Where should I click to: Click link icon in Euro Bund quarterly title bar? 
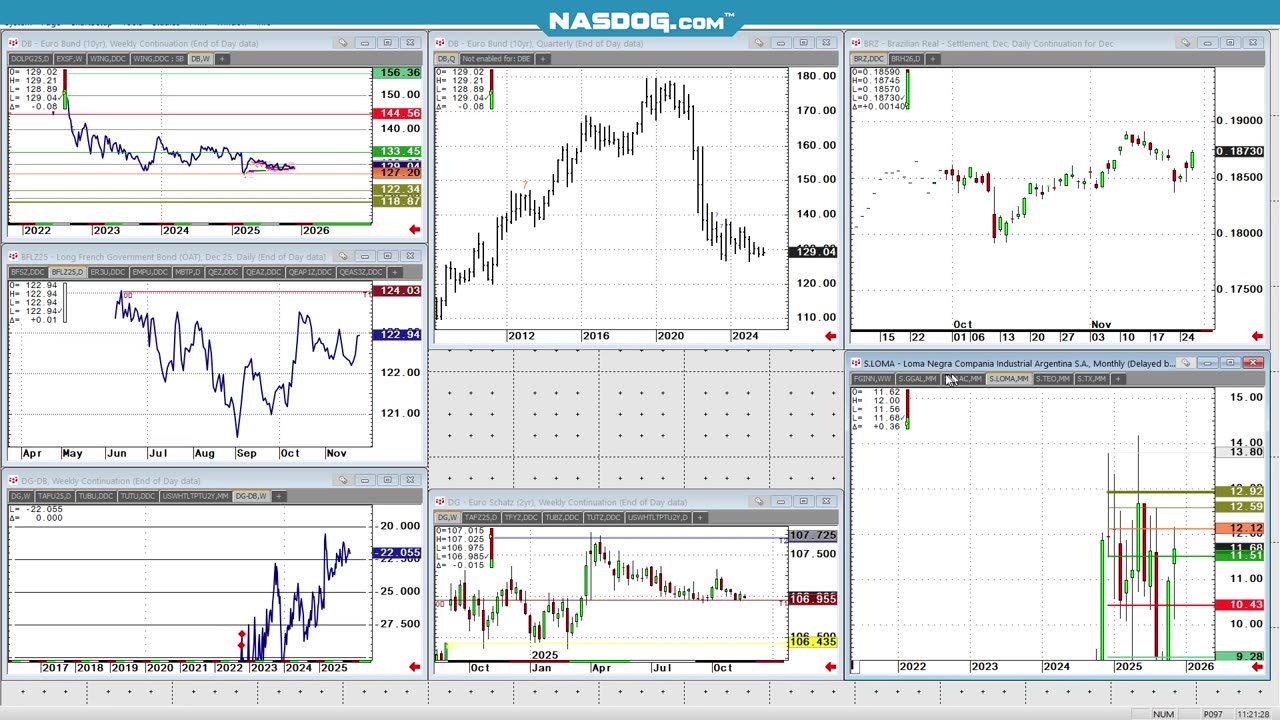click(758, 43)
